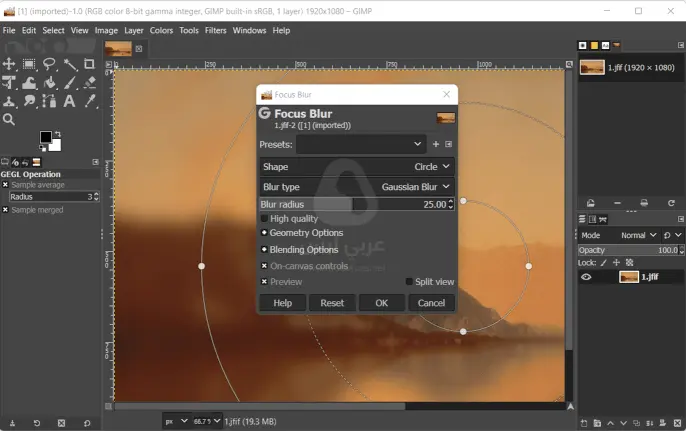Save current settings as named preset
Screen dimensions: 686x431
click(436, 145)
